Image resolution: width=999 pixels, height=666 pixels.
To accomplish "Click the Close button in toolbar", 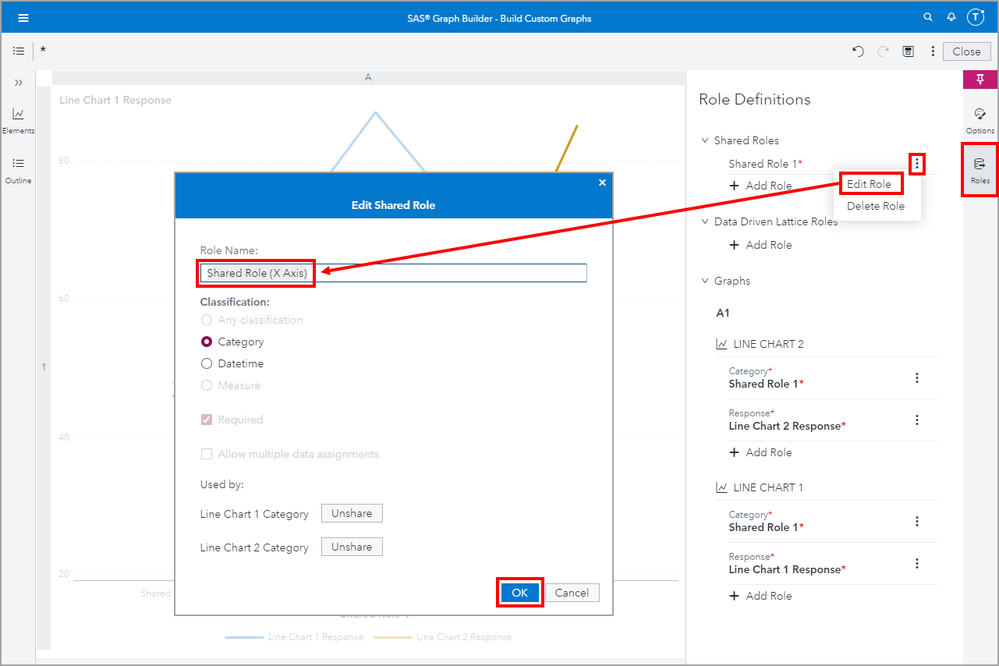I will point(967,52).
